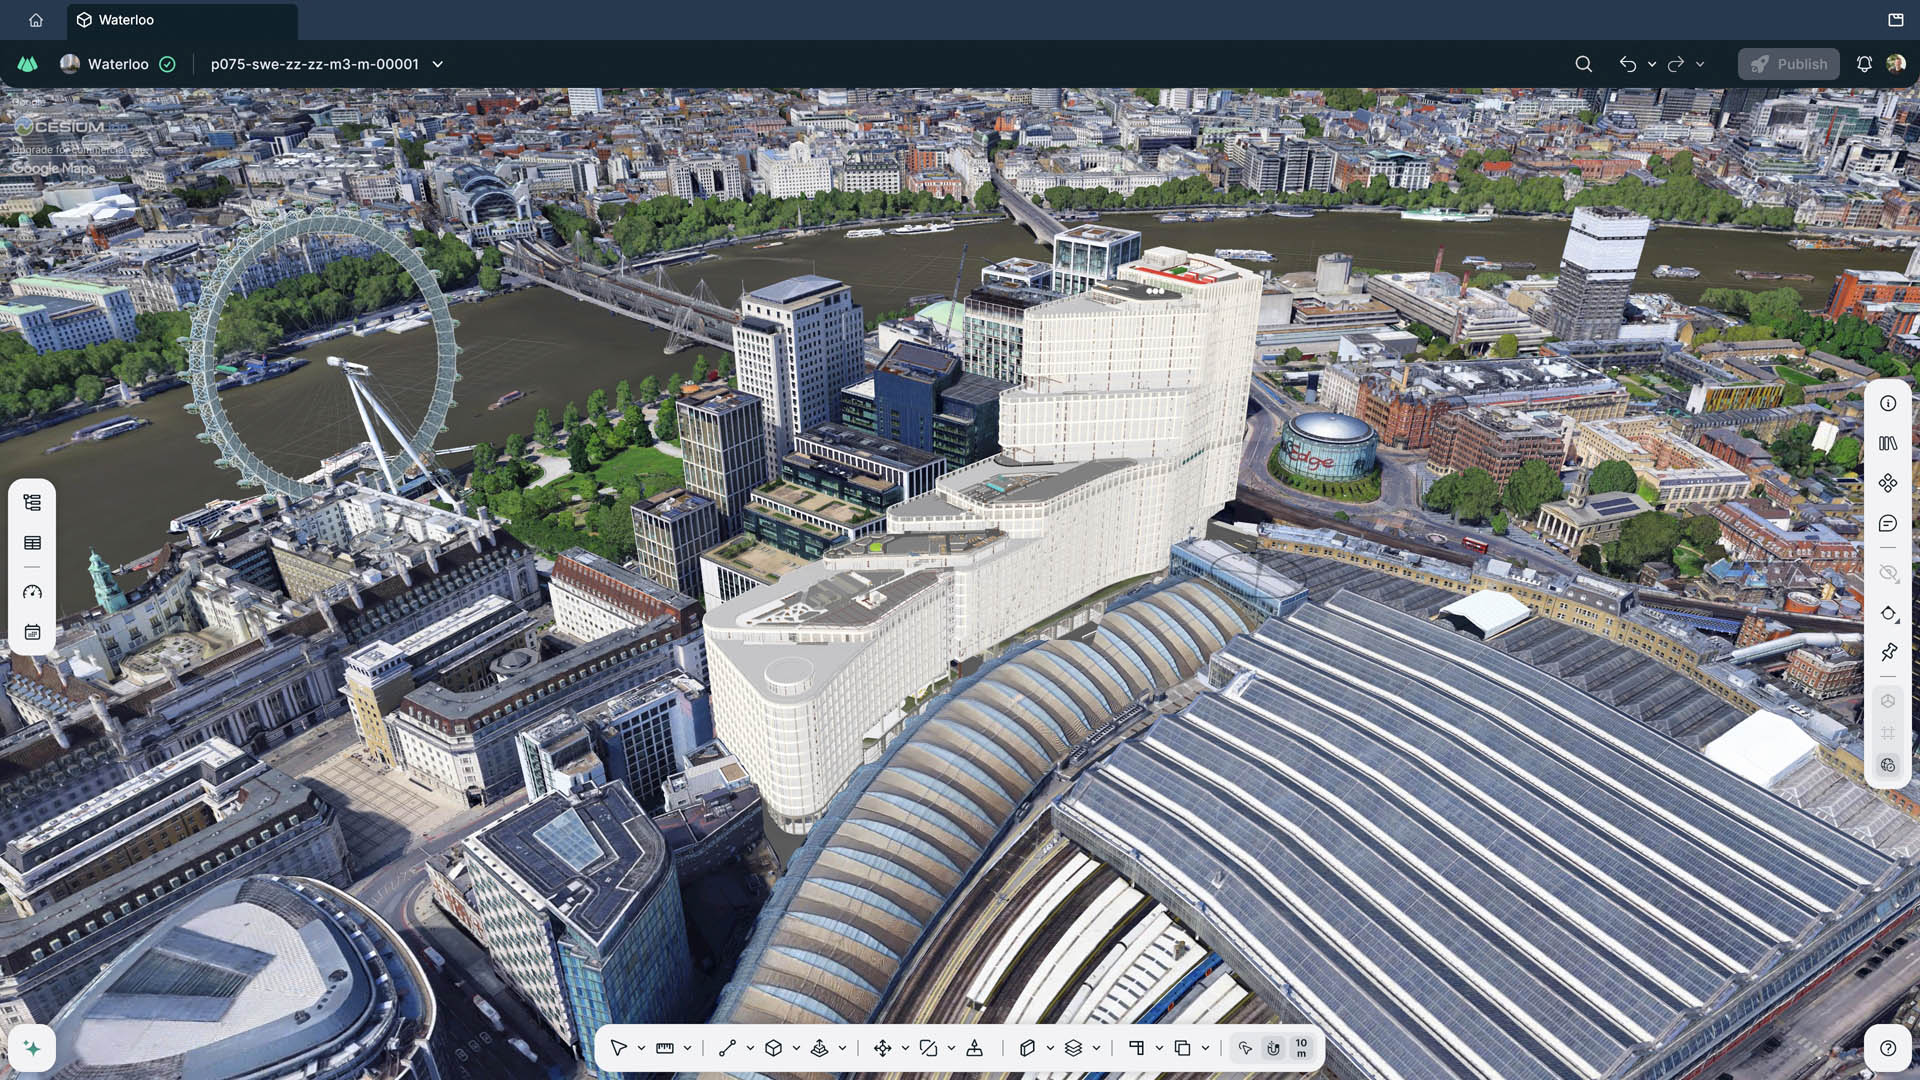Viewport: 1920px width, 1080px height.
Task: Select the move arrows tool
Action: [x=882, y=1048]
